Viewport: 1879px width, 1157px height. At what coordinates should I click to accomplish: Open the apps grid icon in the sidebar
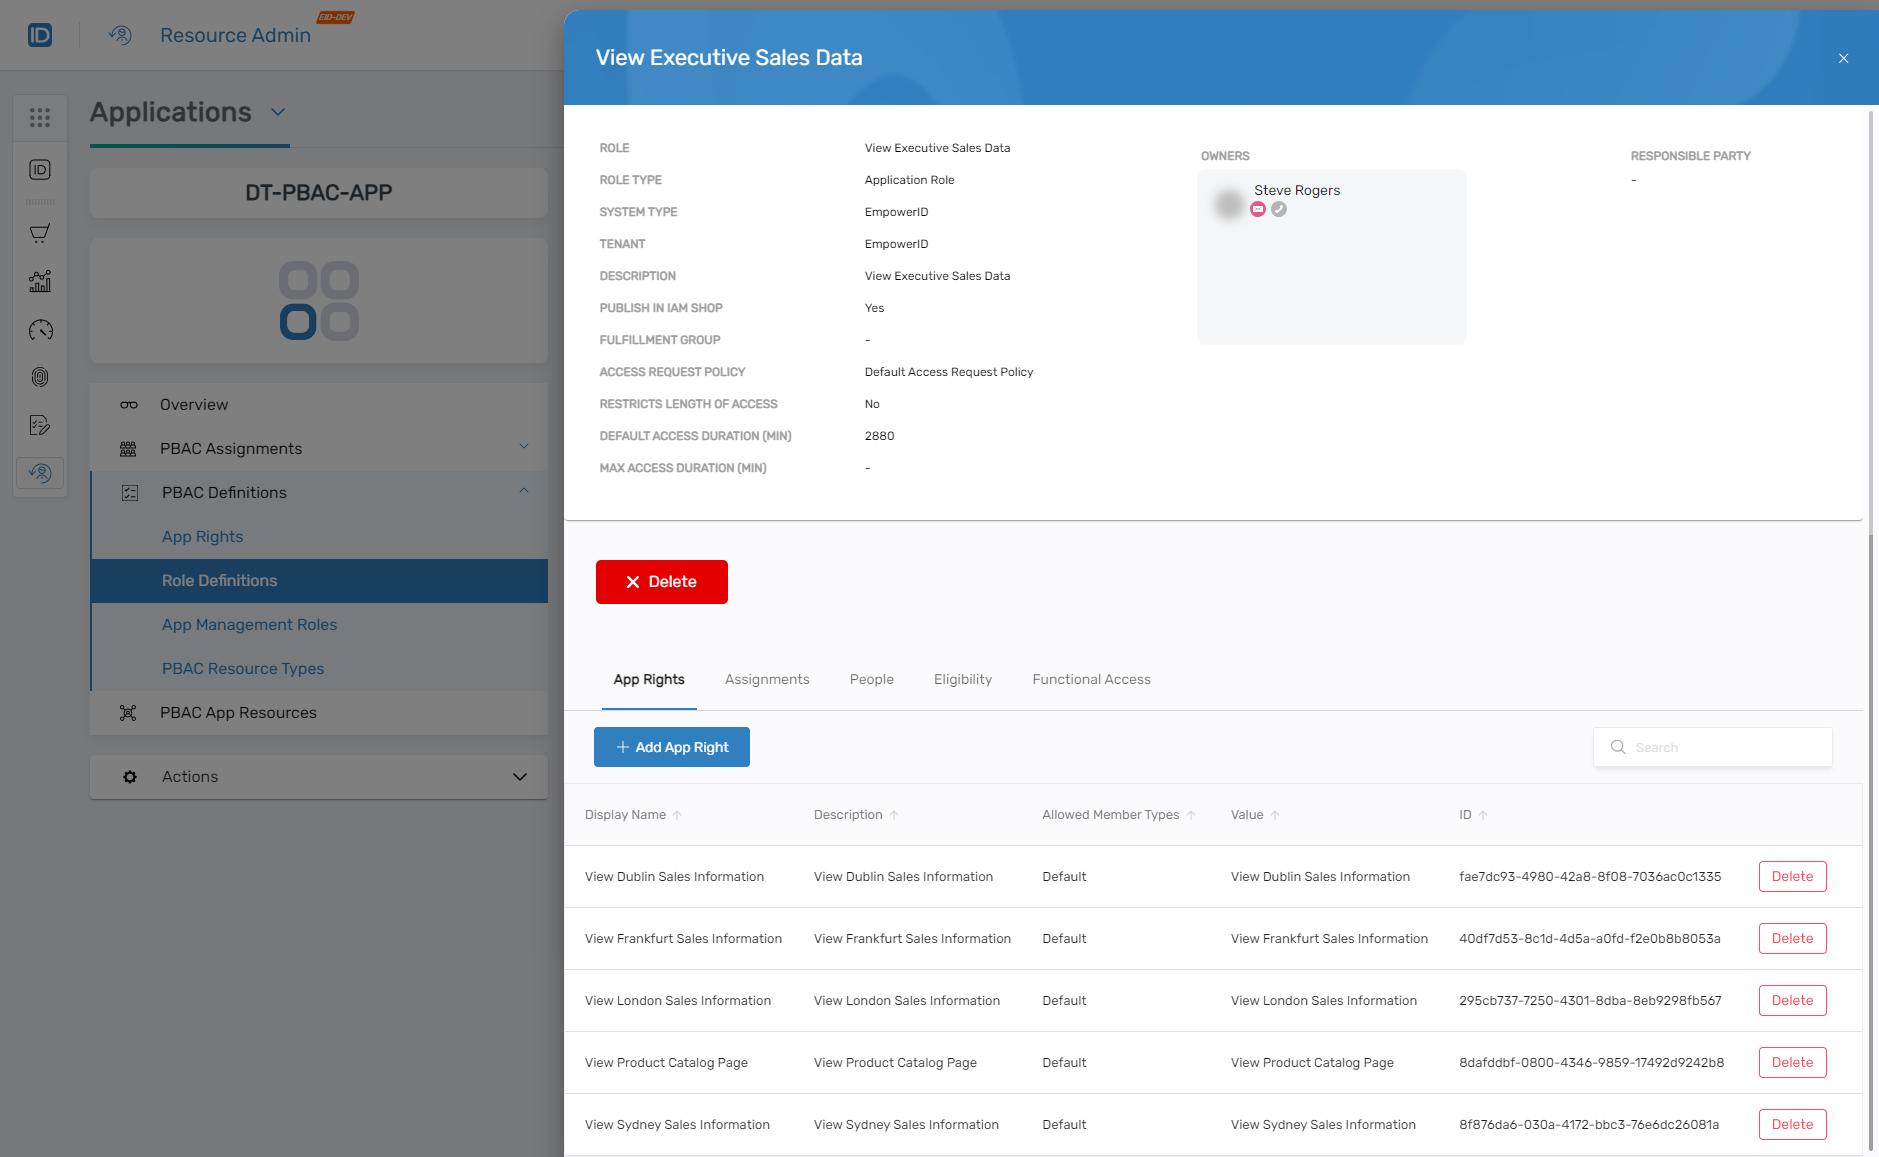[x=40, y=117]
